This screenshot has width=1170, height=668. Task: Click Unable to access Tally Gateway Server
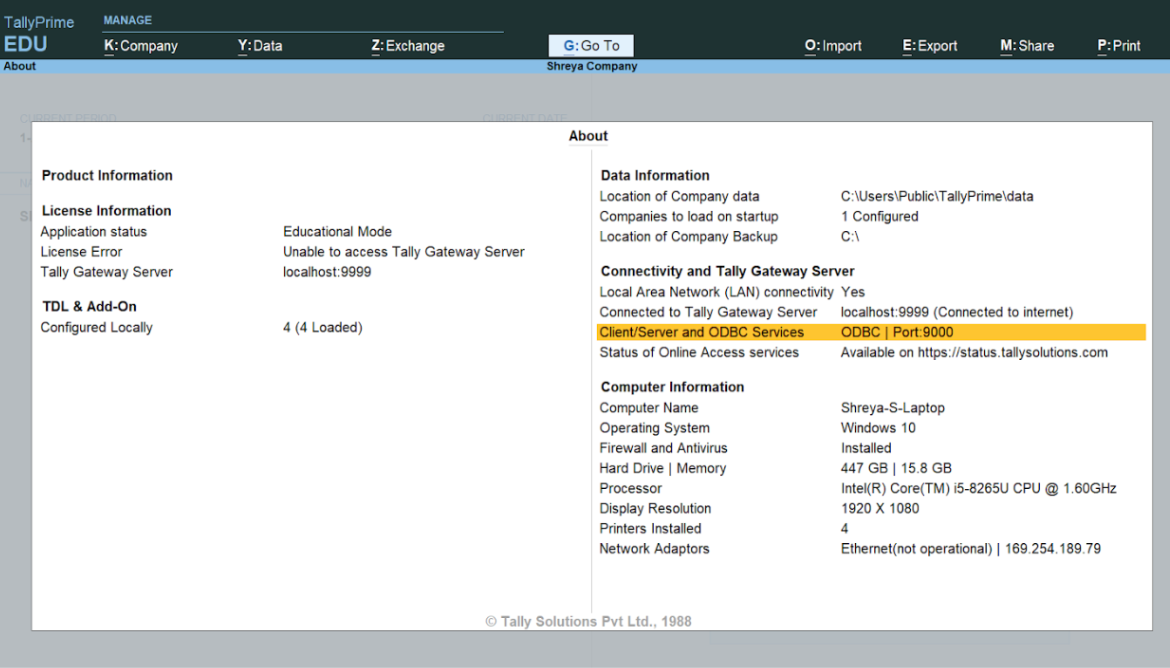coord(404,252)
